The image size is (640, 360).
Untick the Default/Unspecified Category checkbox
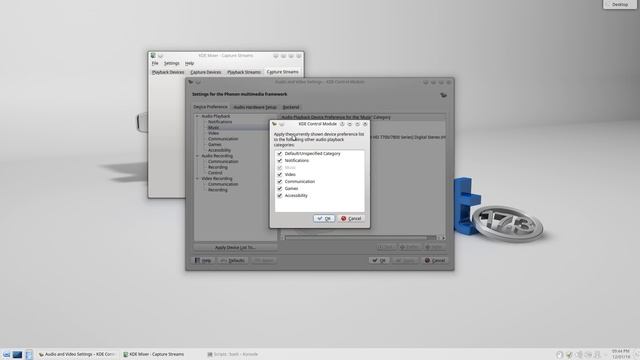point(280,154)
